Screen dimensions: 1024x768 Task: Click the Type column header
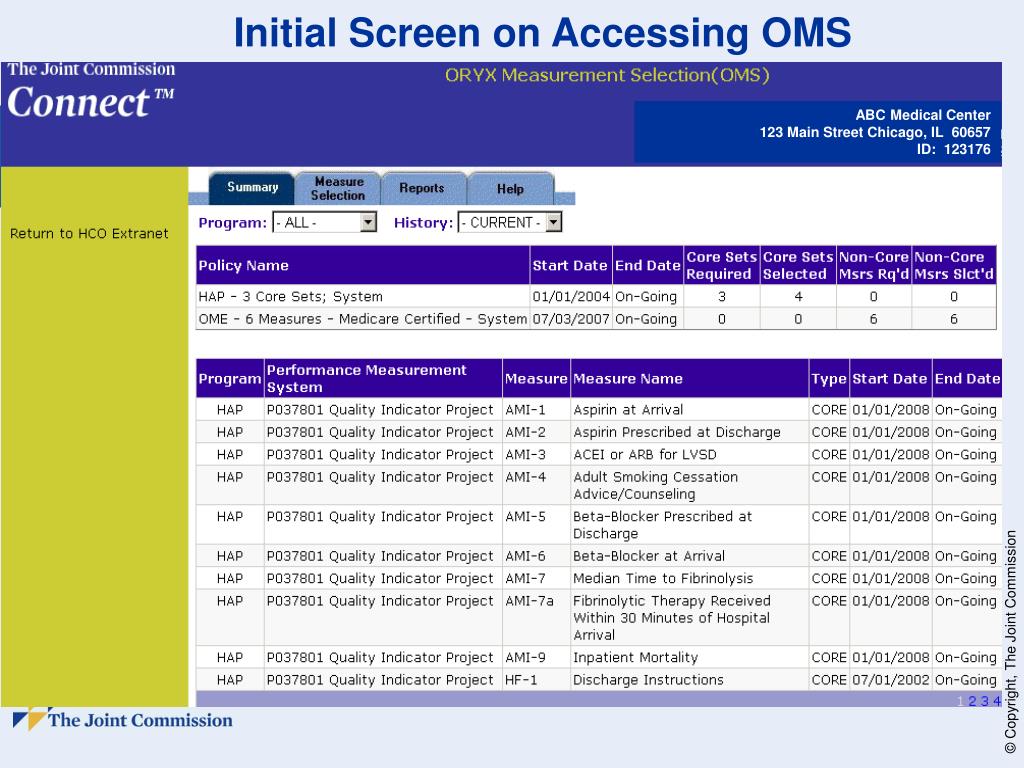(x=829, y=379)
